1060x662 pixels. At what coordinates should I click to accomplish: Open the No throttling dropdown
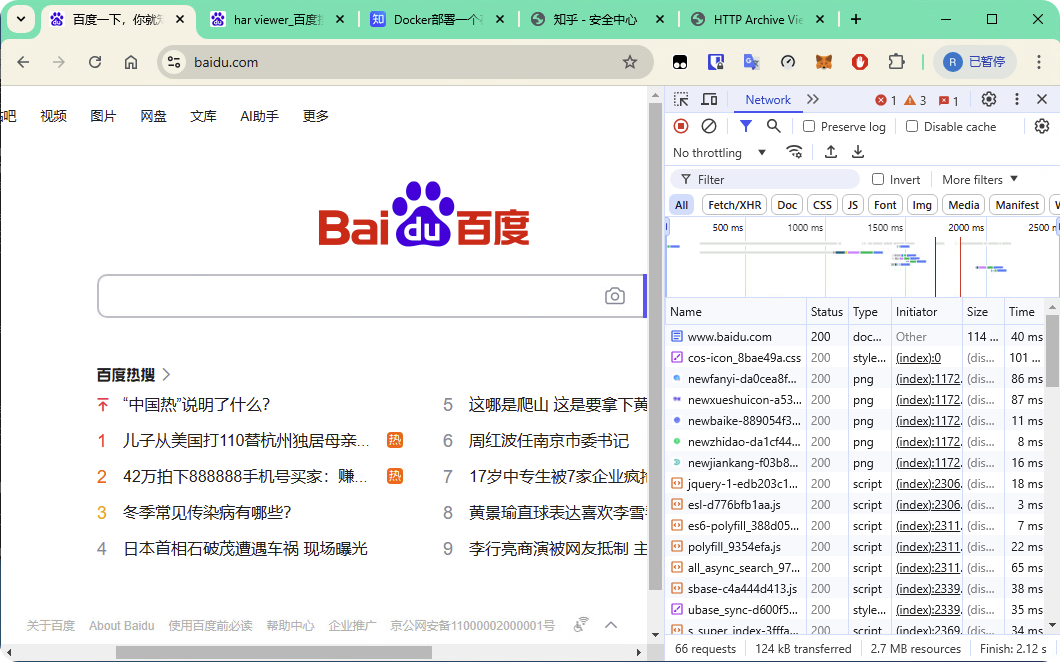(720, 153)
